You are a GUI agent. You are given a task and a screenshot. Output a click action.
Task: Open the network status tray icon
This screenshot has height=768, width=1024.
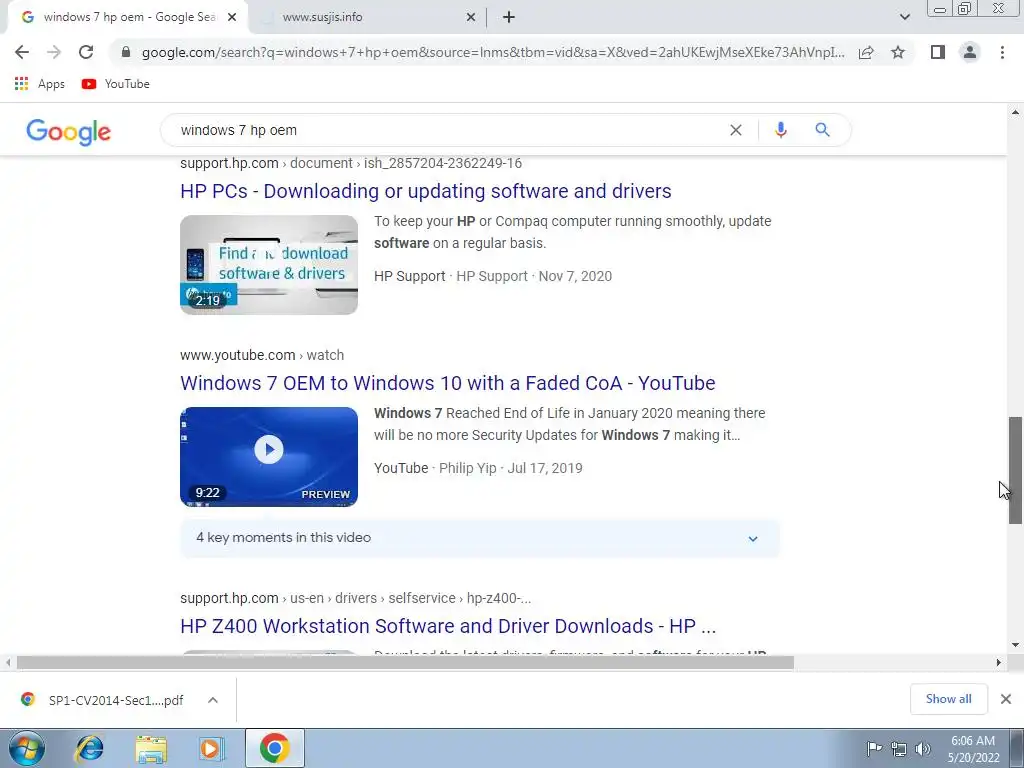point(899,748)
